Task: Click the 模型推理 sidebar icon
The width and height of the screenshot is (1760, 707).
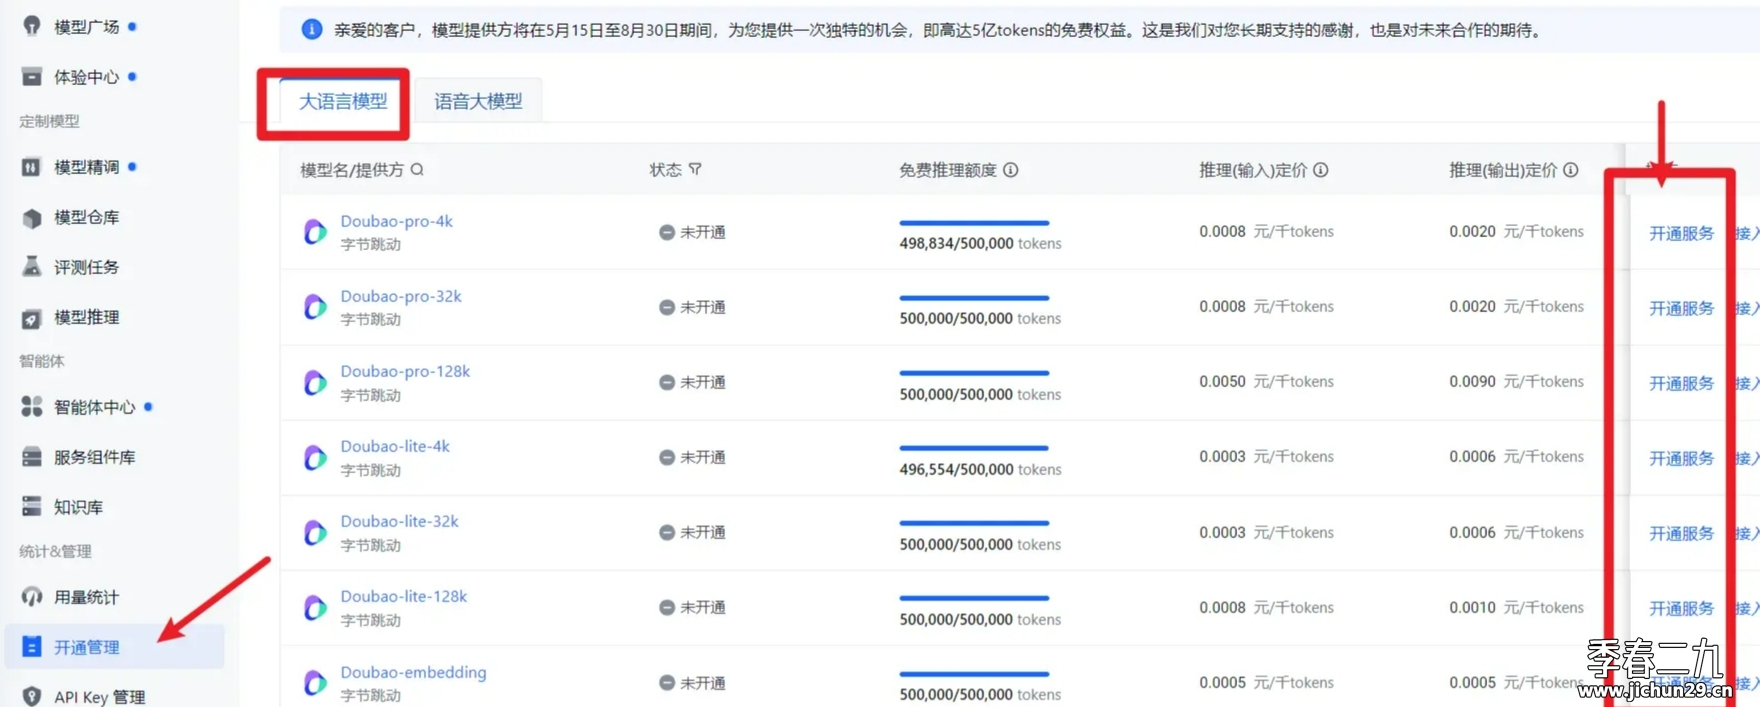Action: [x=32, y=318]
